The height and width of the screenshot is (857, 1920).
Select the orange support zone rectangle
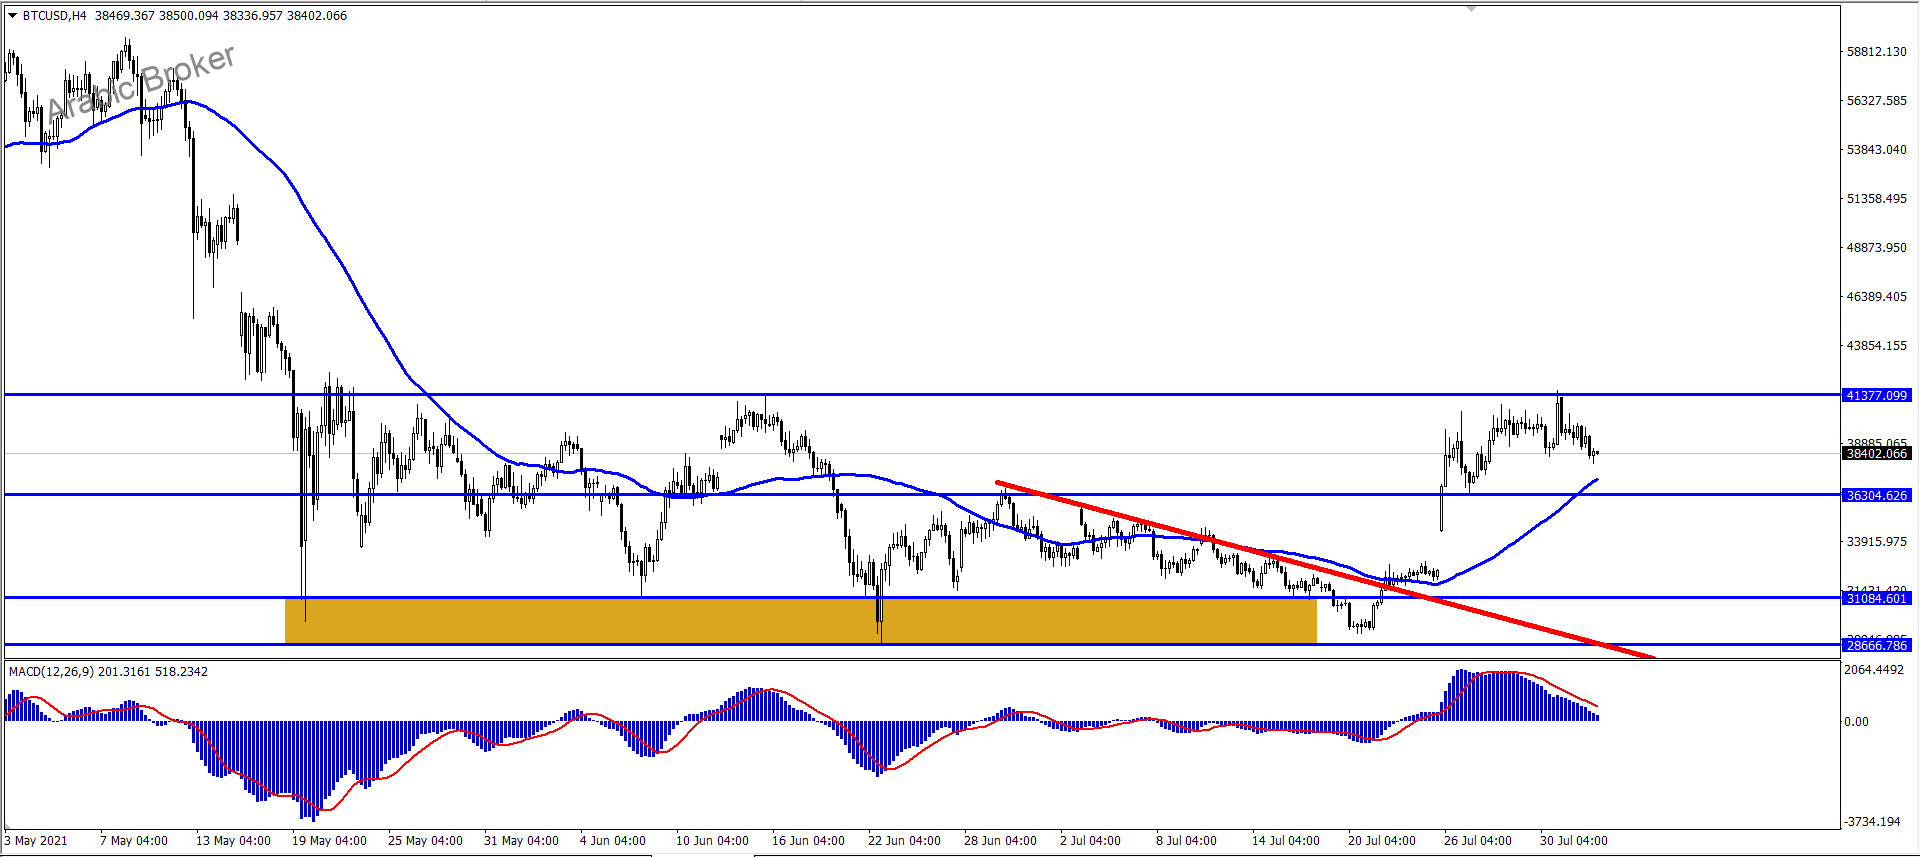click(800, 621)
